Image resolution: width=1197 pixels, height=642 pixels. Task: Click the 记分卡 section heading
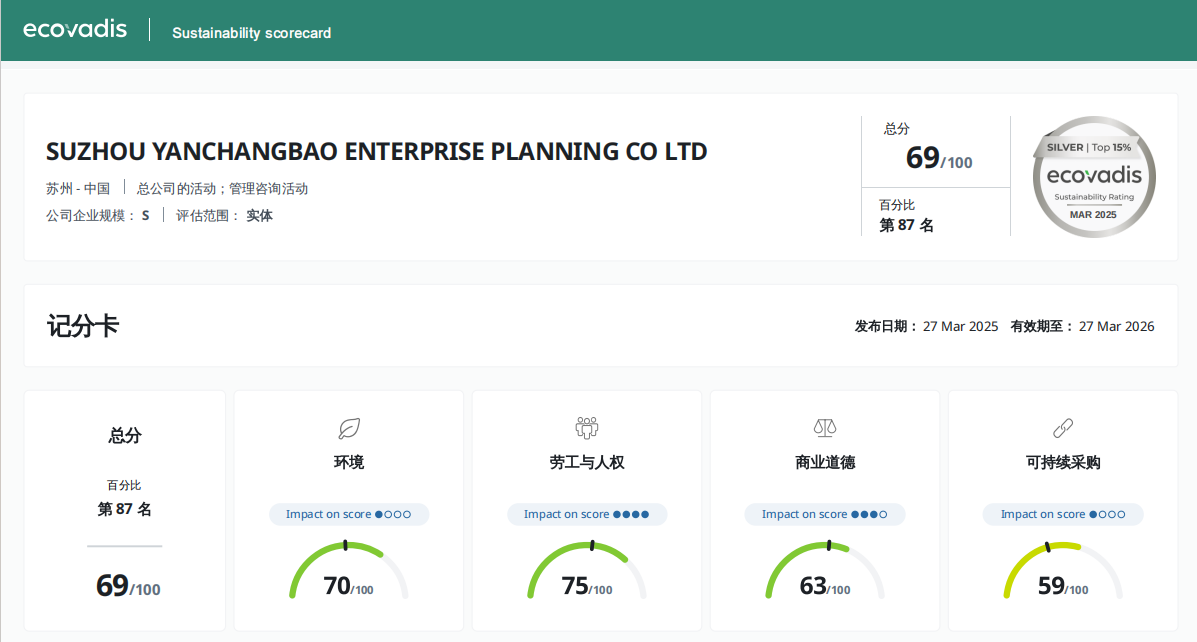[x=82, y=326]
